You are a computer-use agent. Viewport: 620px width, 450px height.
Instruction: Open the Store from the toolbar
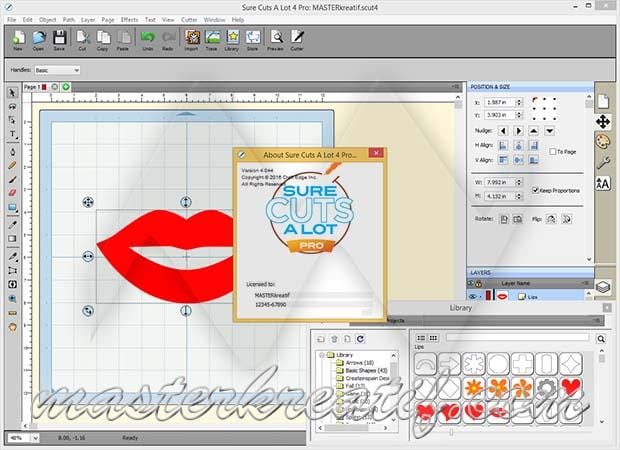(253, 40)
